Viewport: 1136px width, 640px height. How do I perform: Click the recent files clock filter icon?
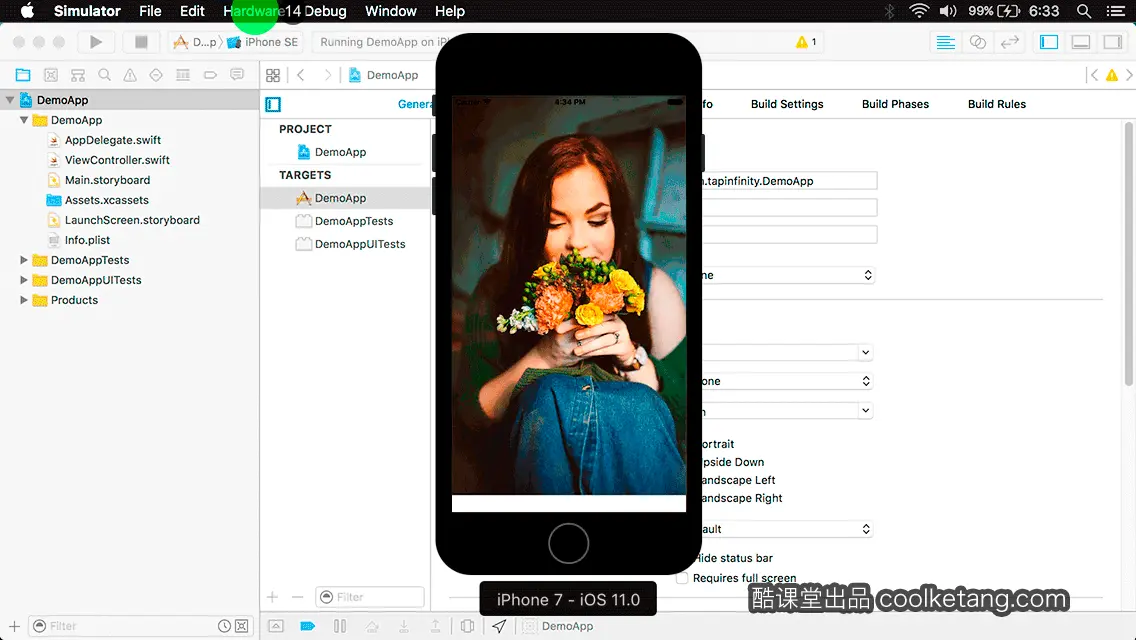pyautogui.click(x=225, y=626)
